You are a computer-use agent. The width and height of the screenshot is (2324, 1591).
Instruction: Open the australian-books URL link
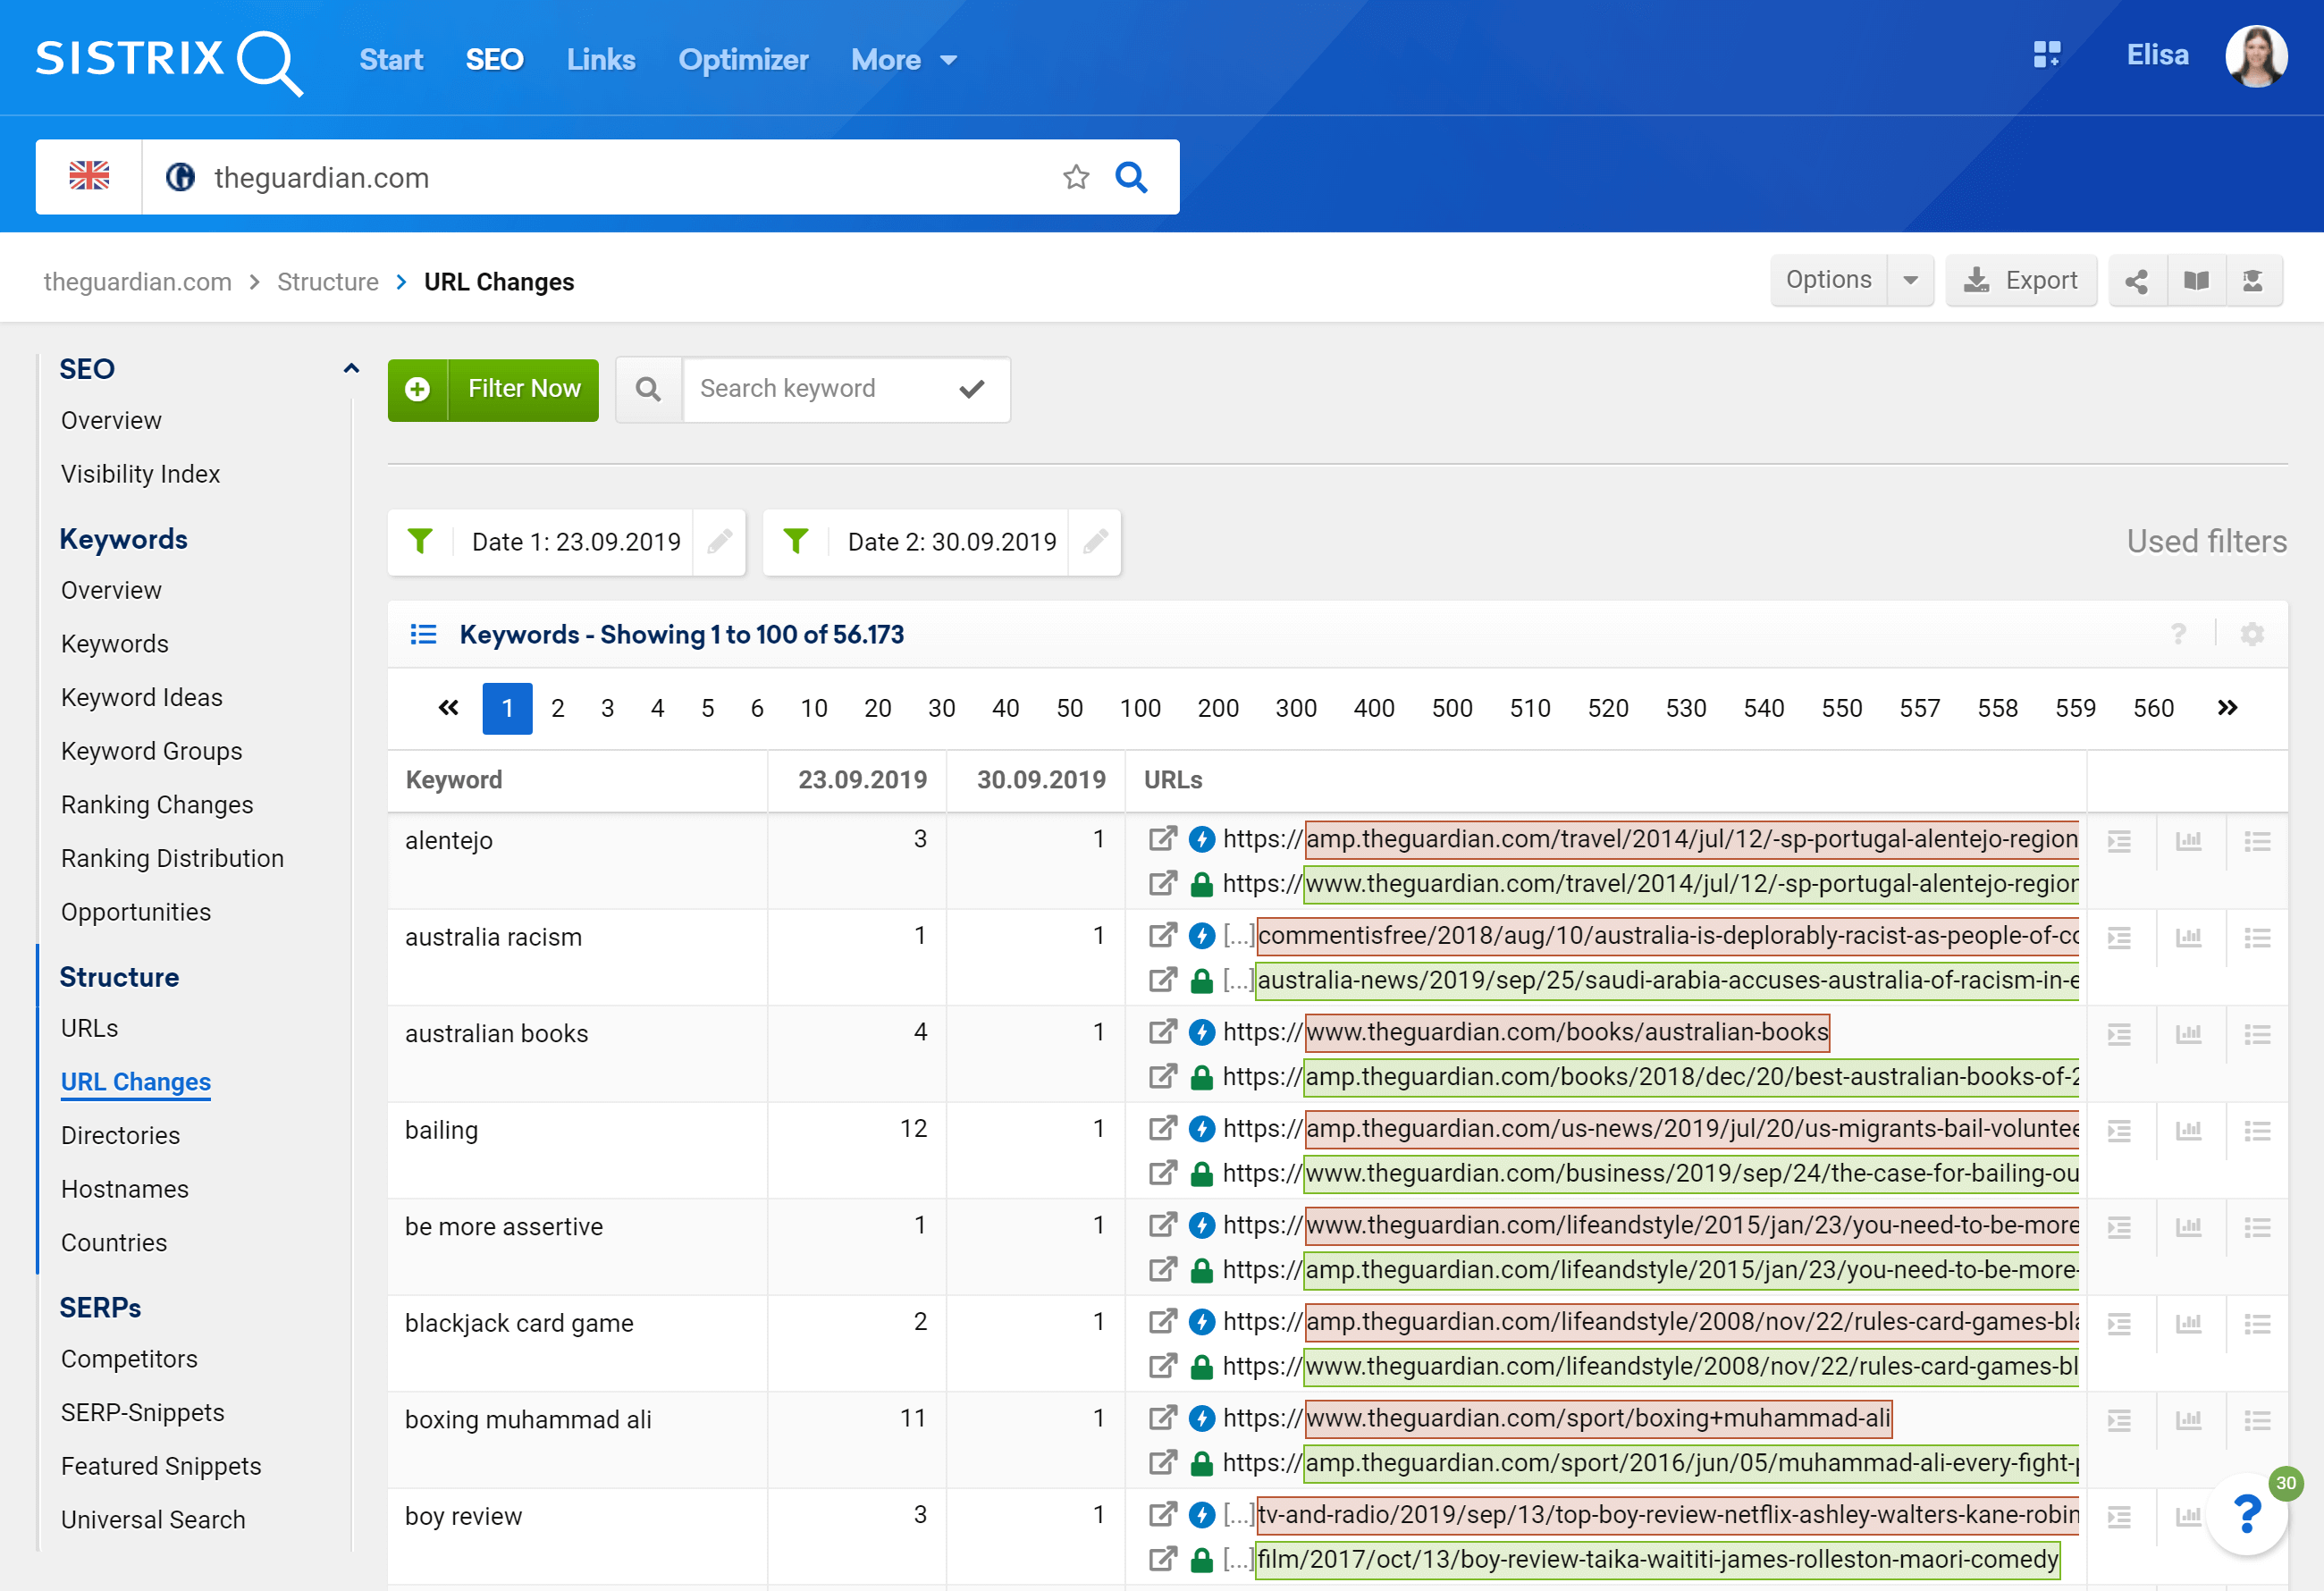pyautogui.click(x=1567, y=1032)
